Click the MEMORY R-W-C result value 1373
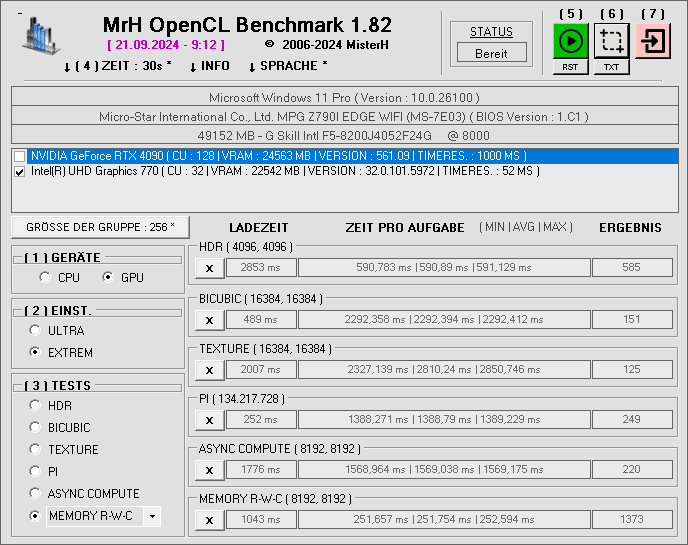Image resolution: width=688 pixels, height=545 pixels. 632,520
